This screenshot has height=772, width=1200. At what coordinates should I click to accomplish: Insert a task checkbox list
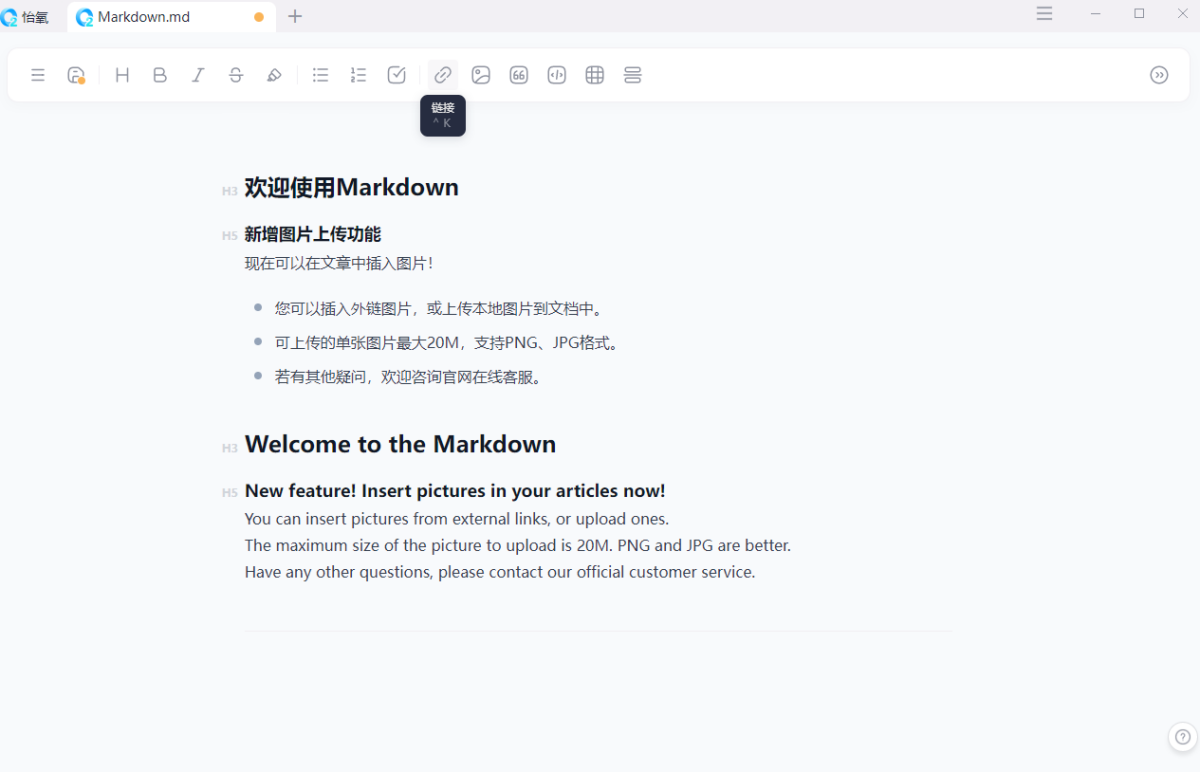(397, 75)
